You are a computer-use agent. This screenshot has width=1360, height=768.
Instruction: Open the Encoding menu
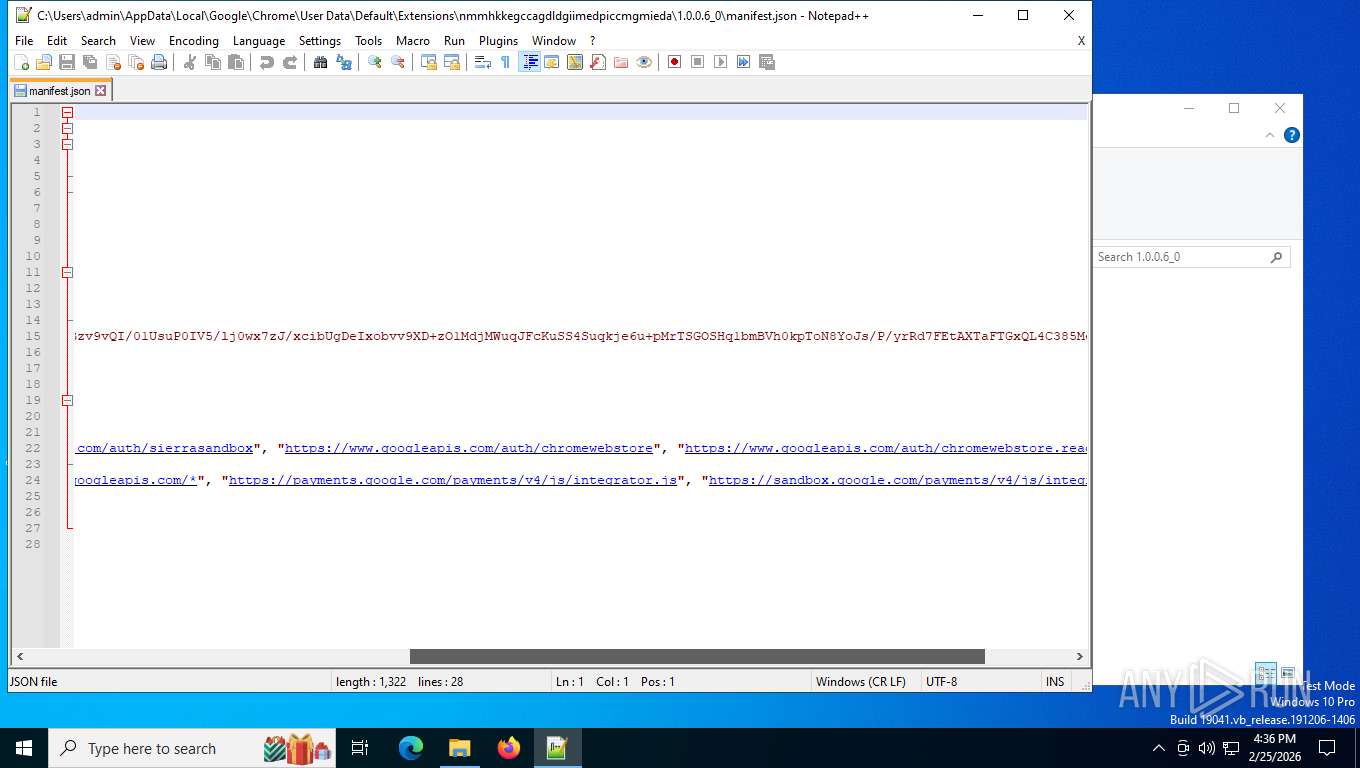(193, 41)
